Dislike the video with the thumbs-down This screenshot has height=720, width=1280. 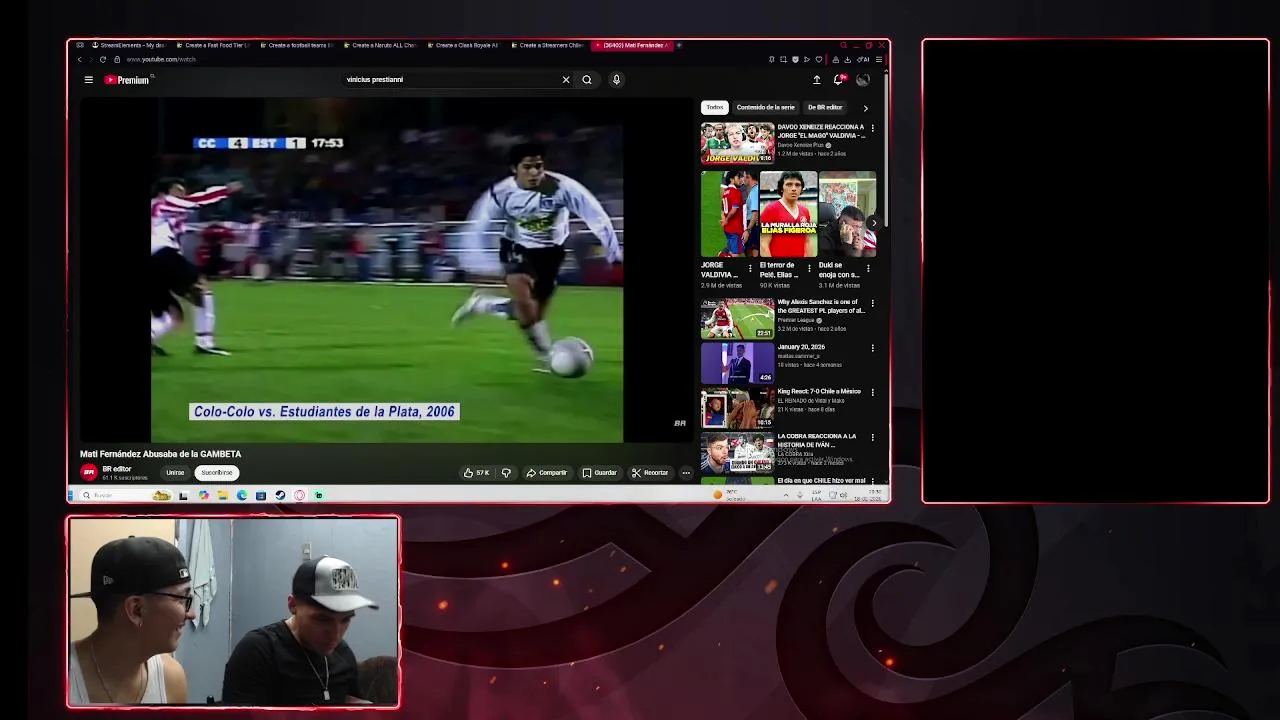(506, 472)
